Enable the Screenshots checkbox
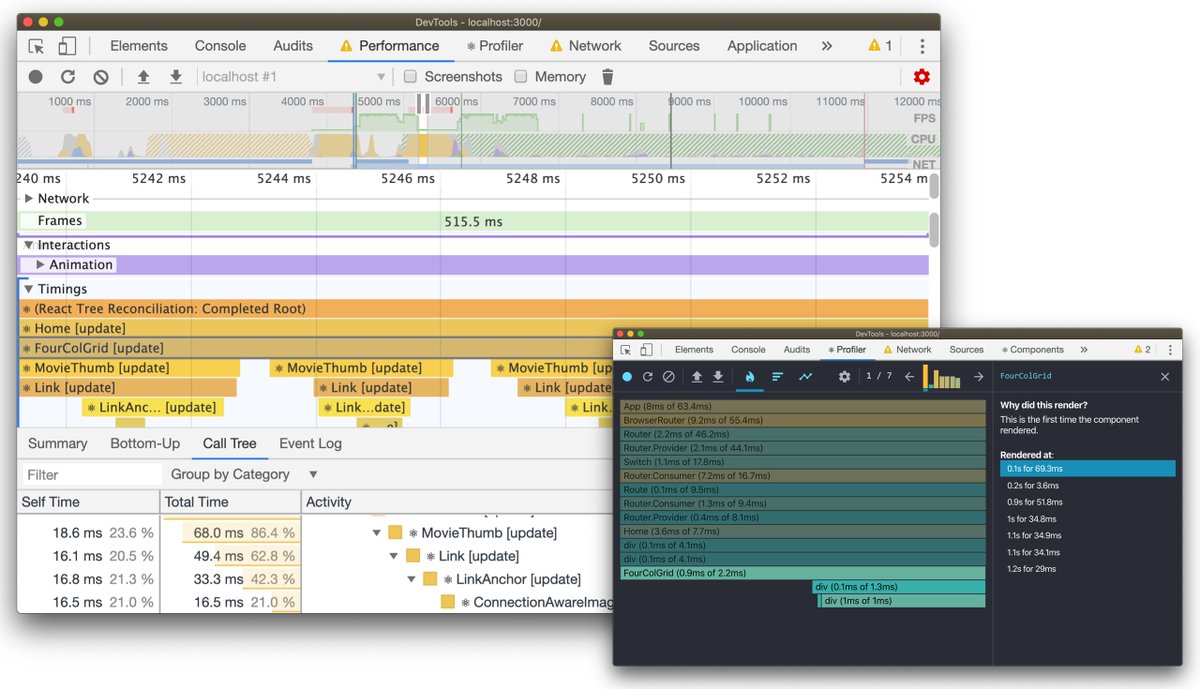This screenshot has height=689, width=1200. pos(410,77)
